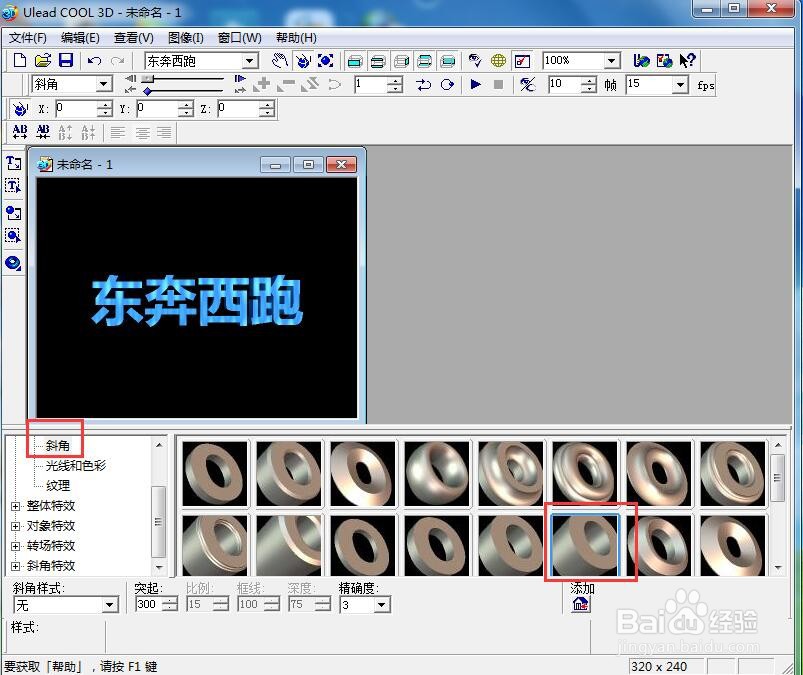Open a file with the folder icon

tap(43, 60)
